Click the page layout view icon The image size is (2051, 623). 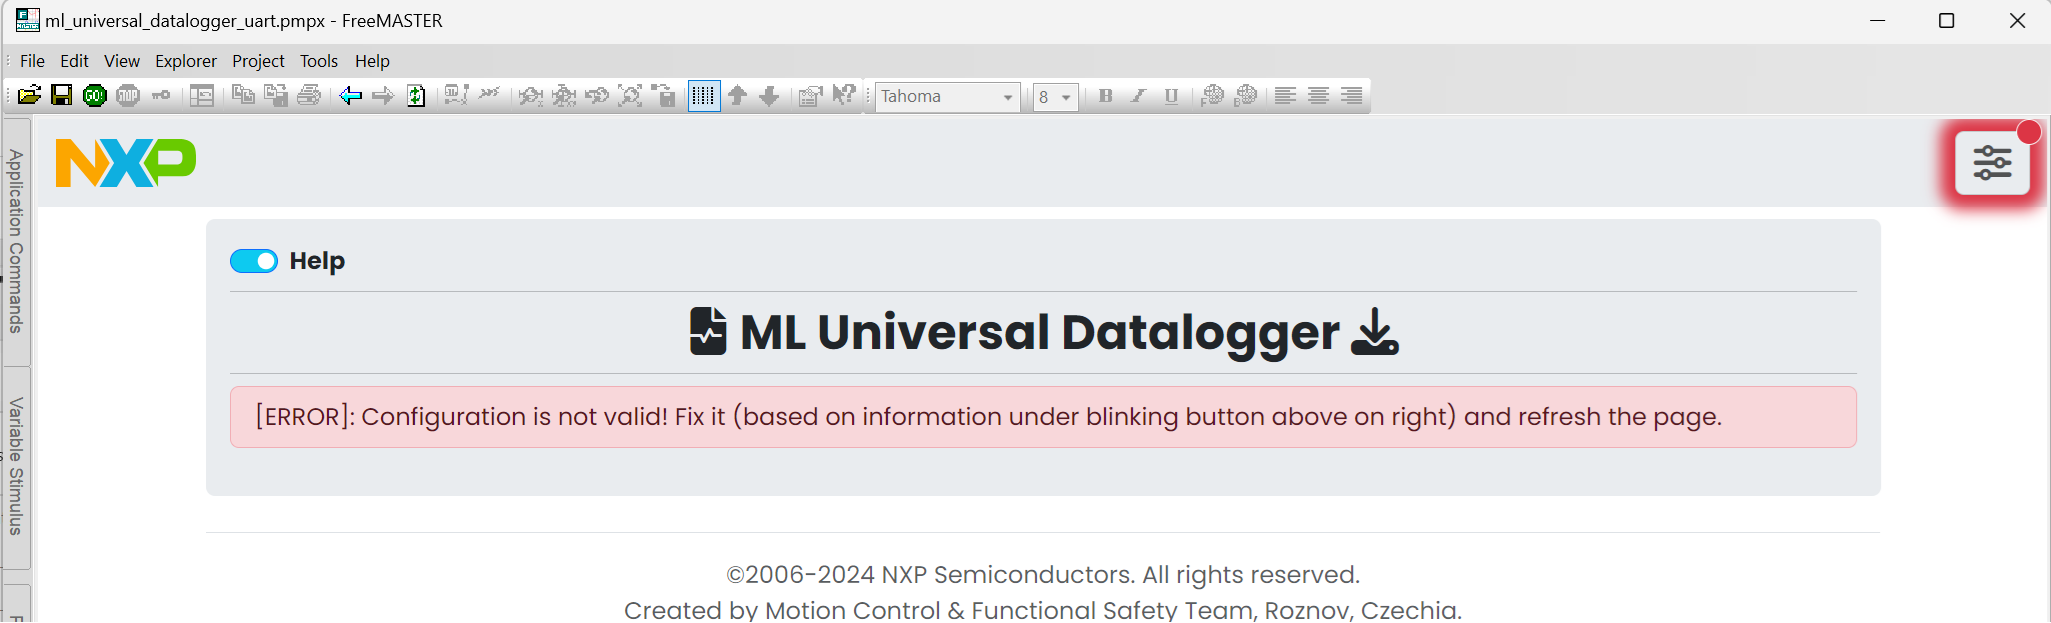202,96
